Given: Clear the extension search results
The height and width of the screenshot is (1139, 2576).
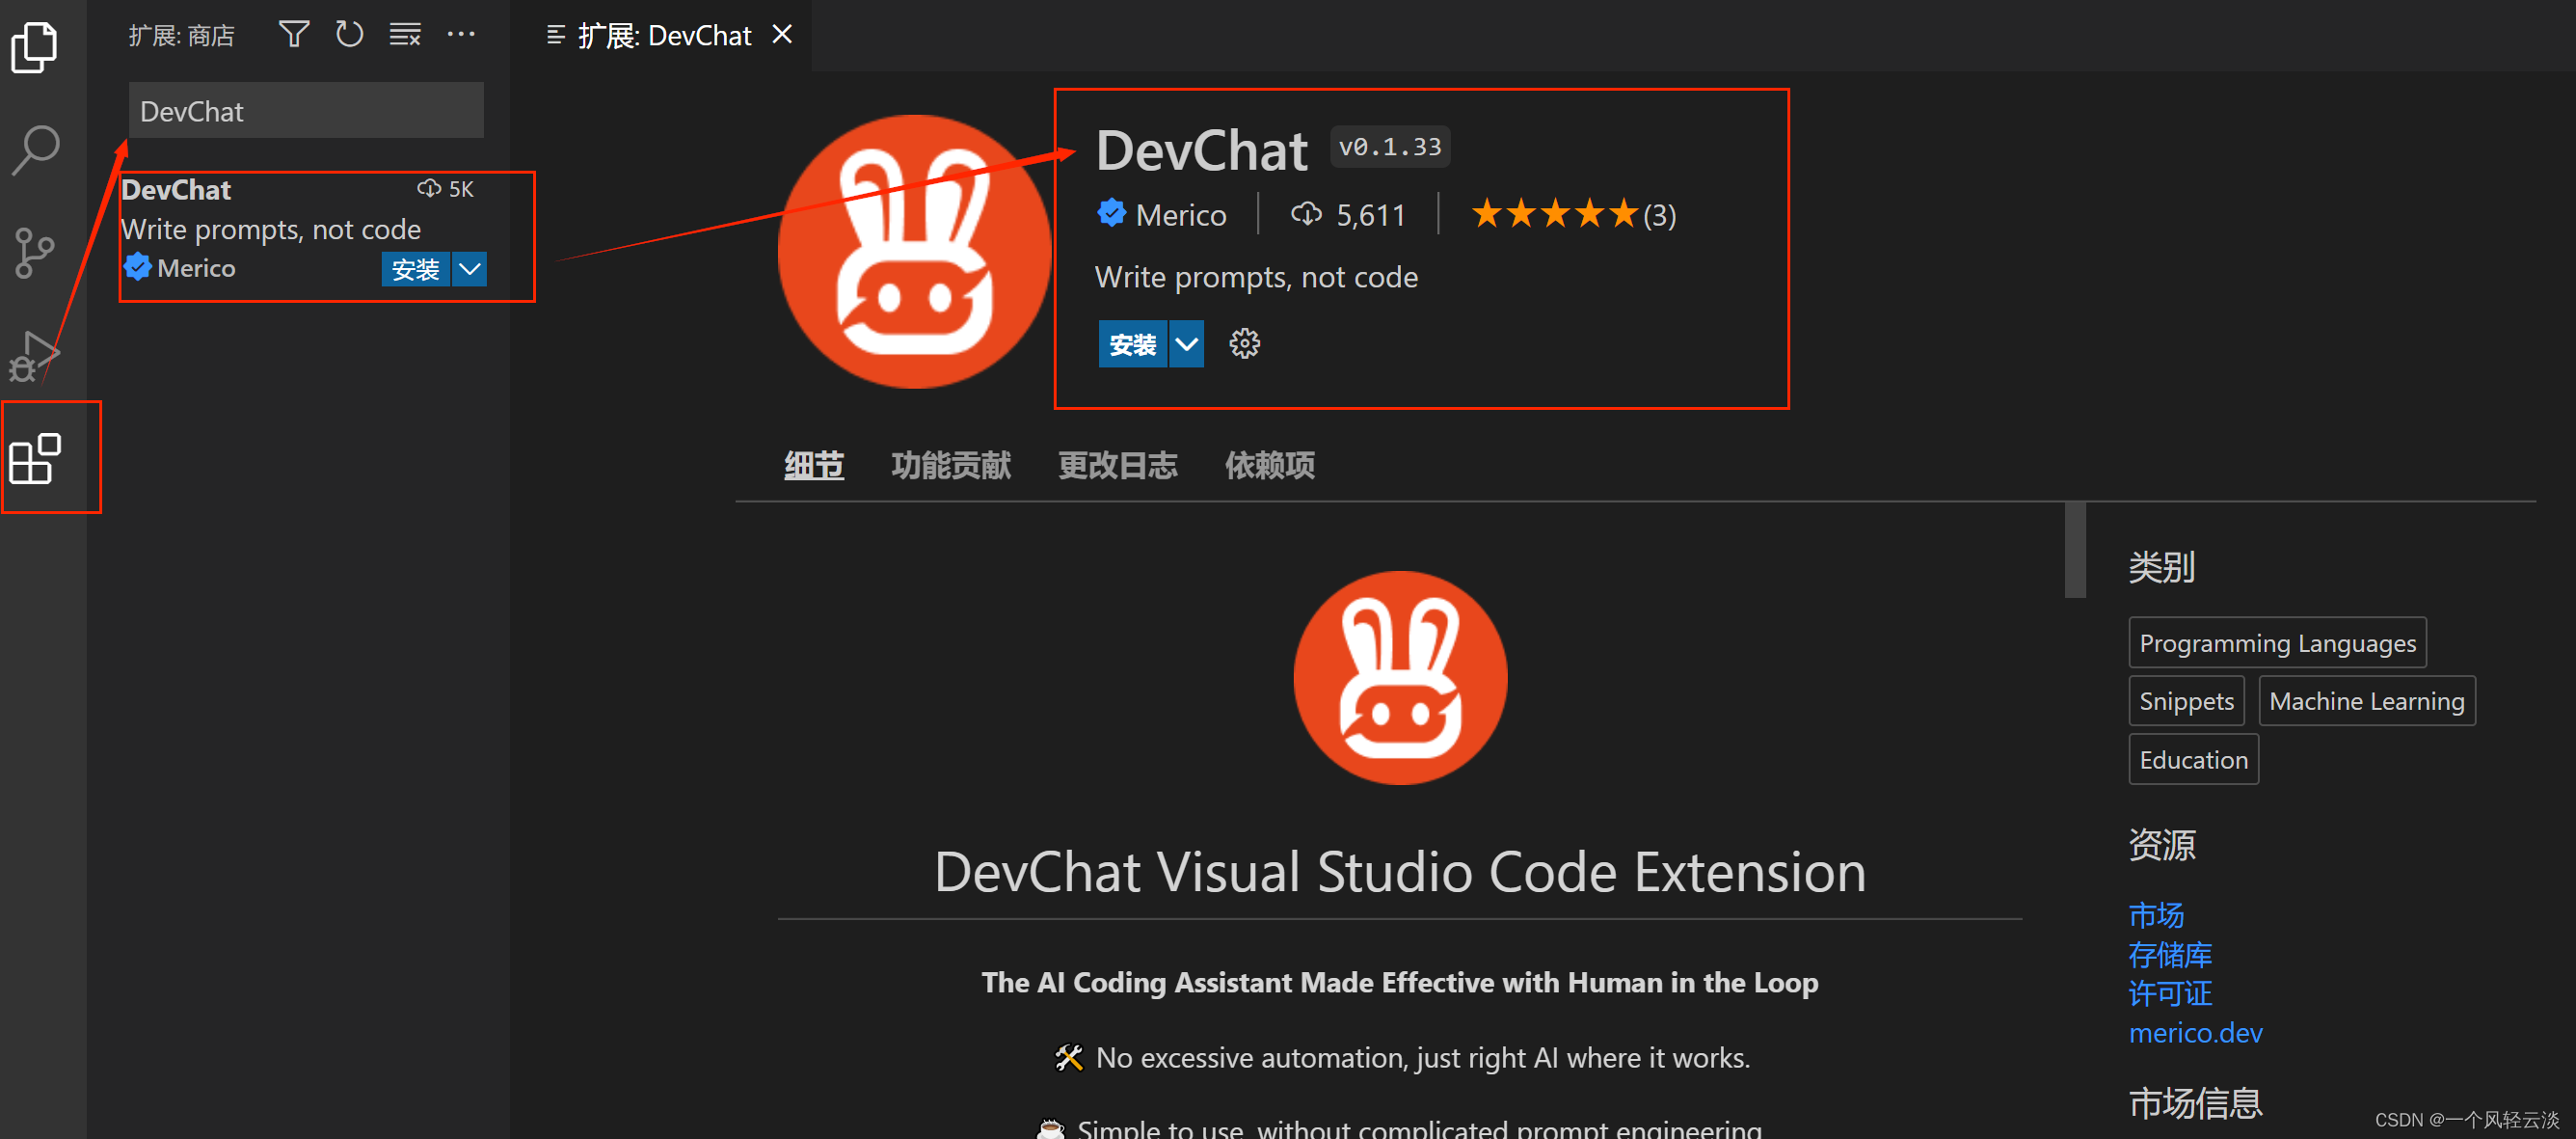Looking at the screenshot, I should point(405,33).
